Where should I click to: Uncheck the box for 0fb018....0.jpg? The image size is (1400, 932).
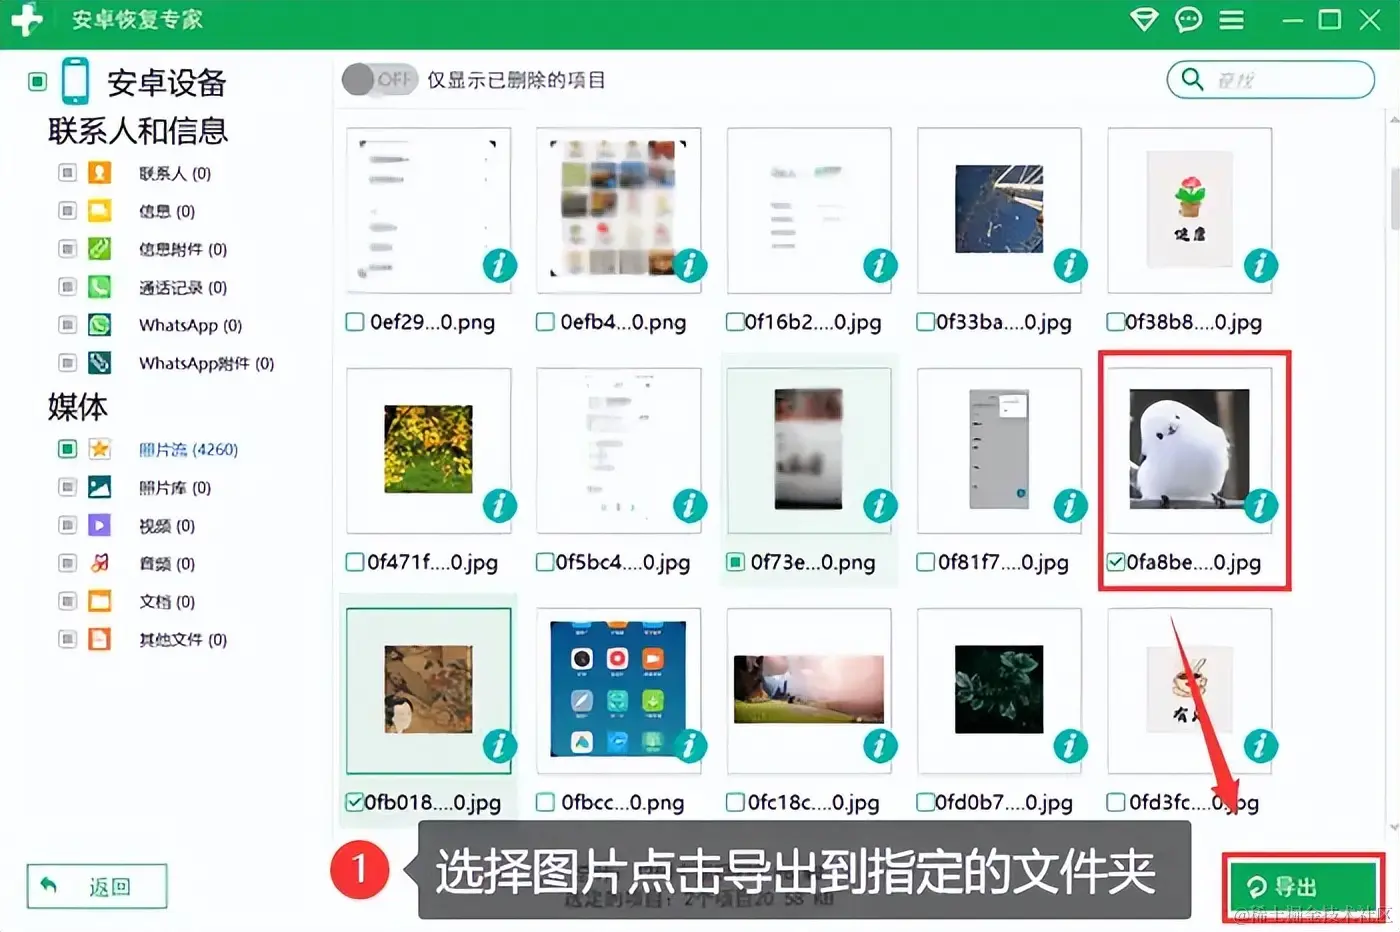[354, 802]
